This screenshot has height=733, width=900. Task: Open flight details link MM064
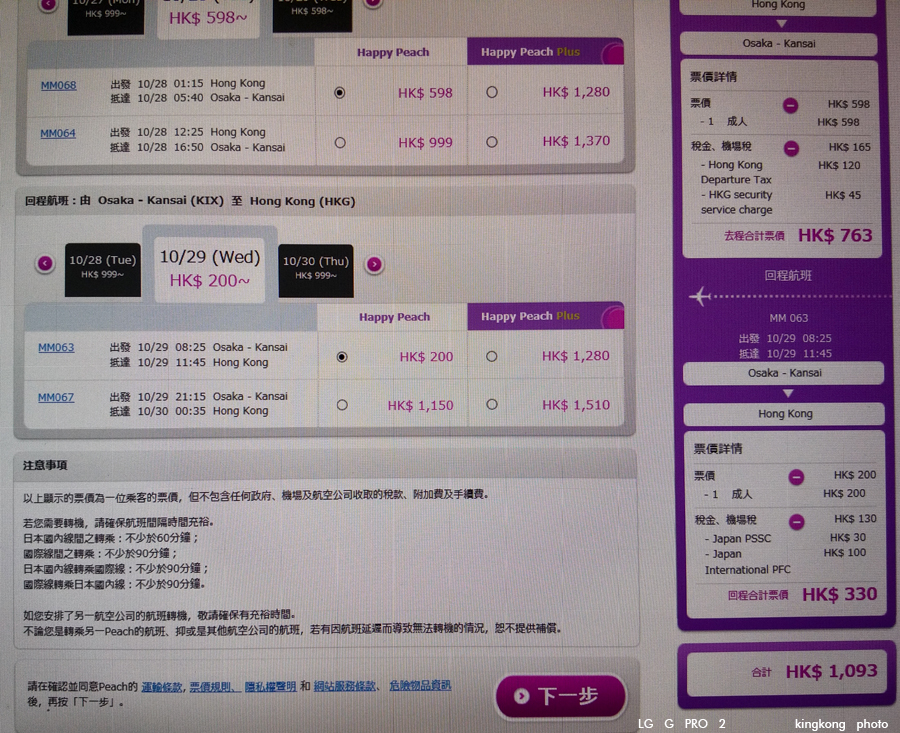pyautogui.click(x=58, y=134)
